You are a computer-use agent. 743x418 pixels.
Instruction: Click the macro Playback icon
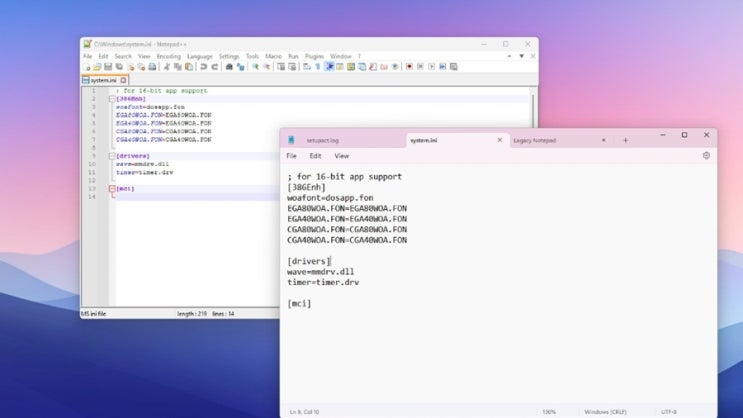[x=431, y=67]
